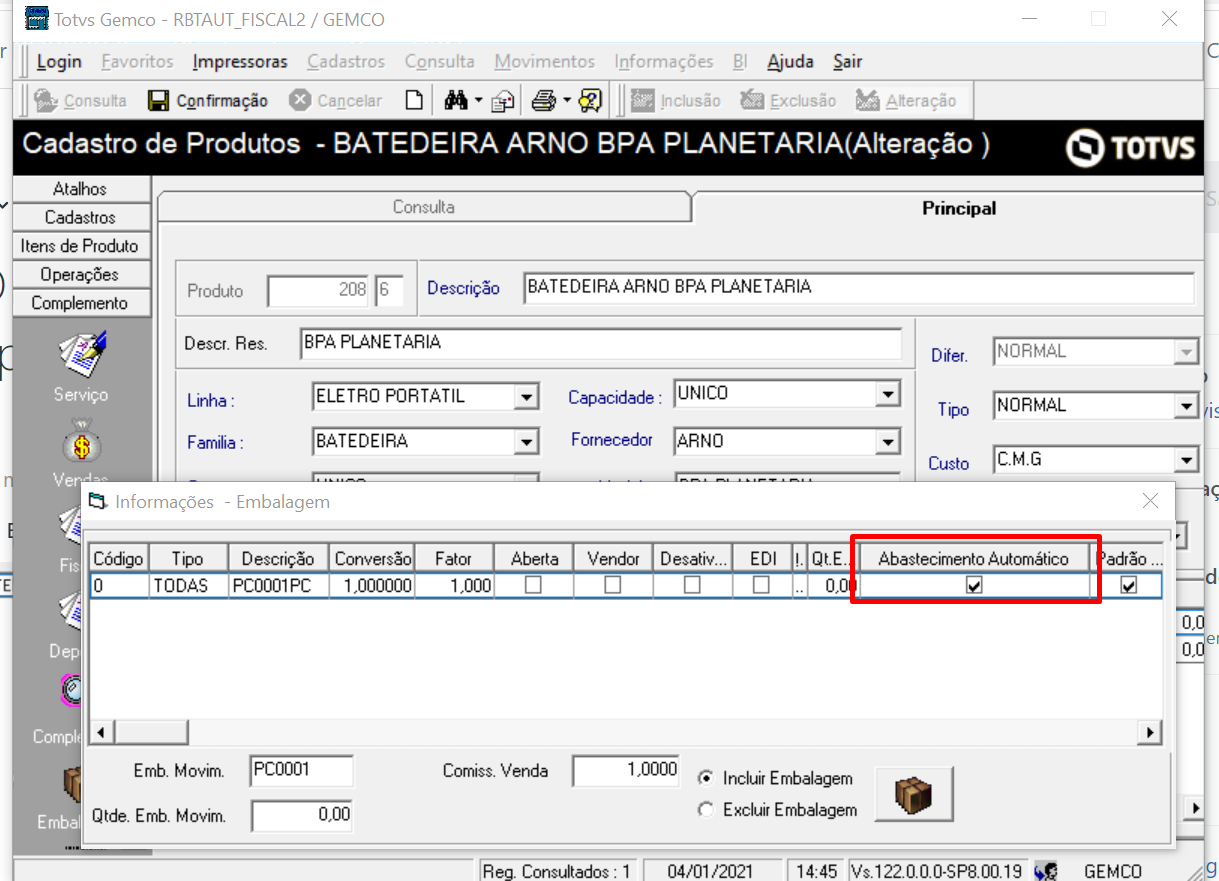
Task: Click the Informações - Embalagem title bar icon
Action: point(96,501)
